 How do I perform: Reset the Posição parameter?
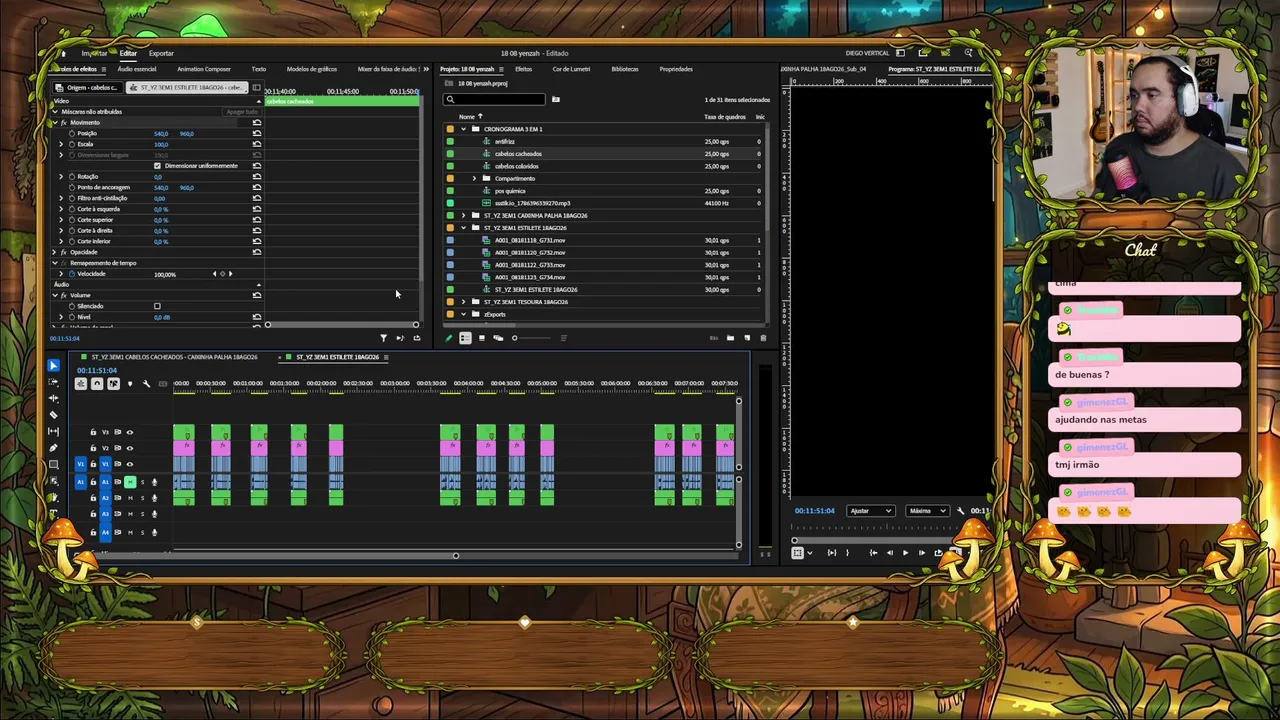[257, 134]
